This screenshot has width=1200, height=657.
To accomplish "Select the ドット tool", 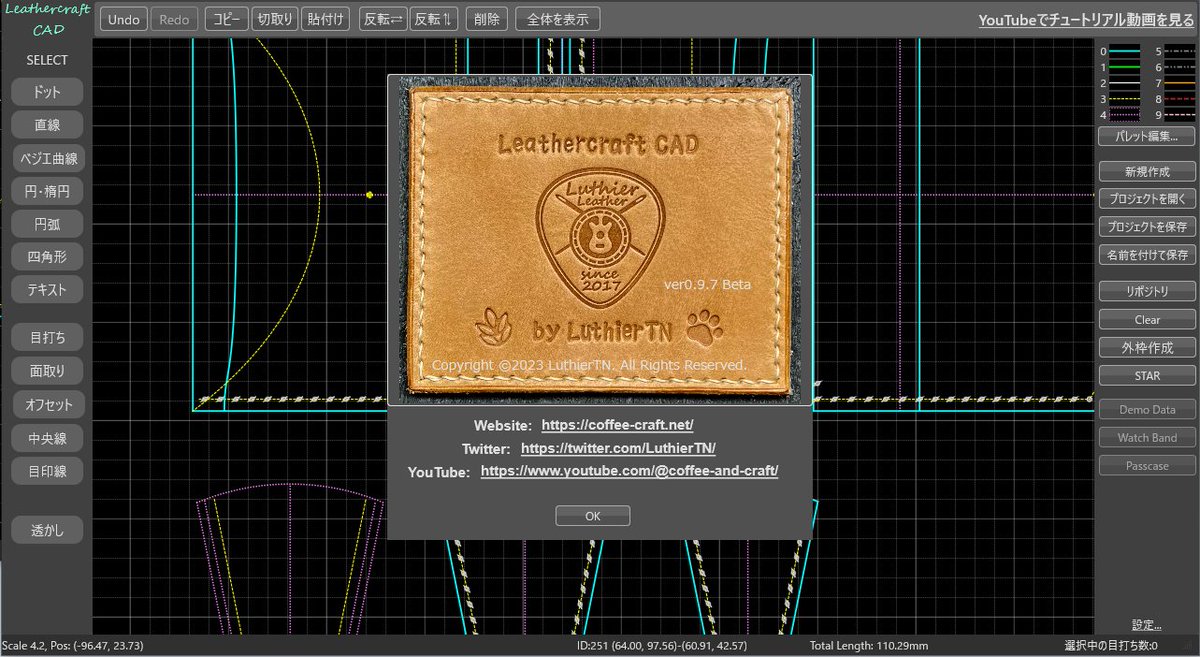I will pos(47,91).
